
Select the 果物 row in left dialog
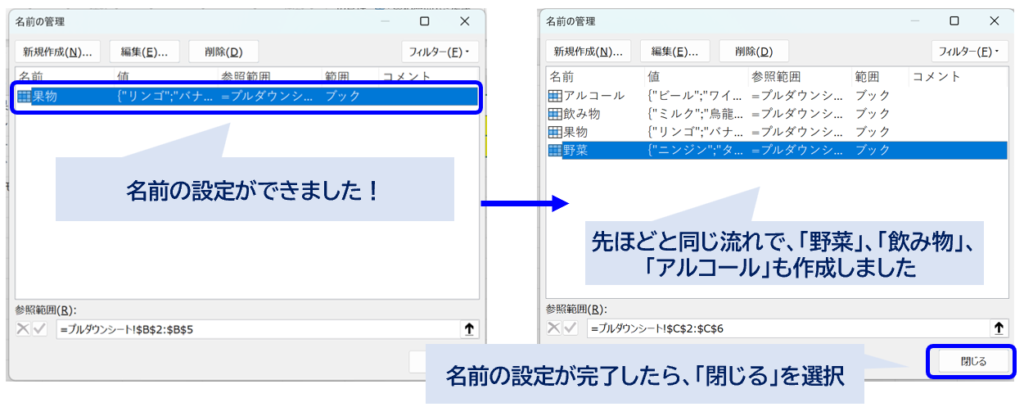click(247, 97)
